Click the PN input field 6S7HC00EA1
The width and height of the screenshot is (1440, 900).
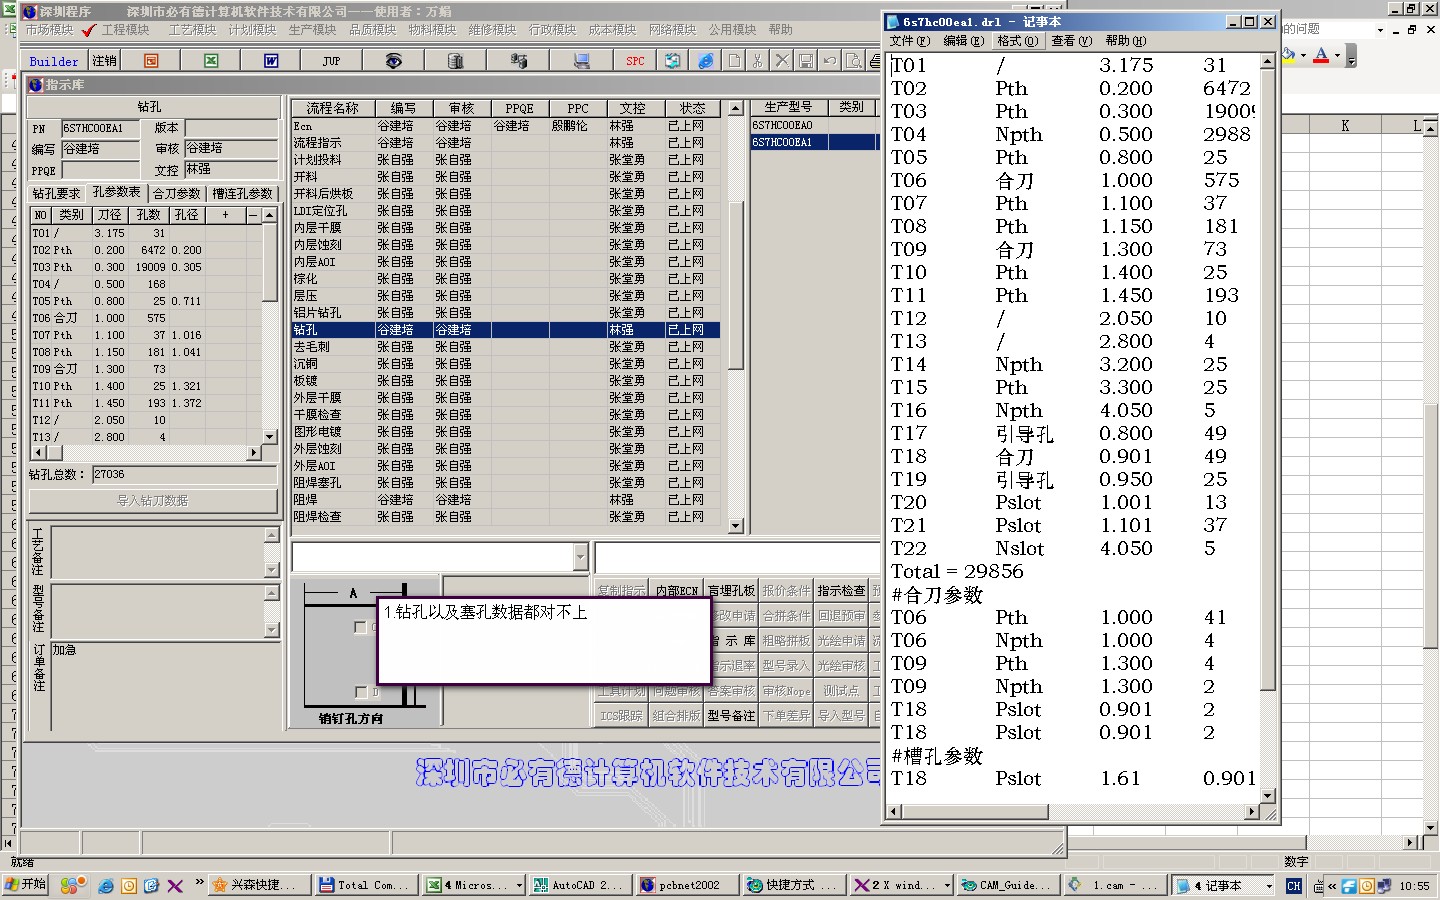(x=100, y=128)
